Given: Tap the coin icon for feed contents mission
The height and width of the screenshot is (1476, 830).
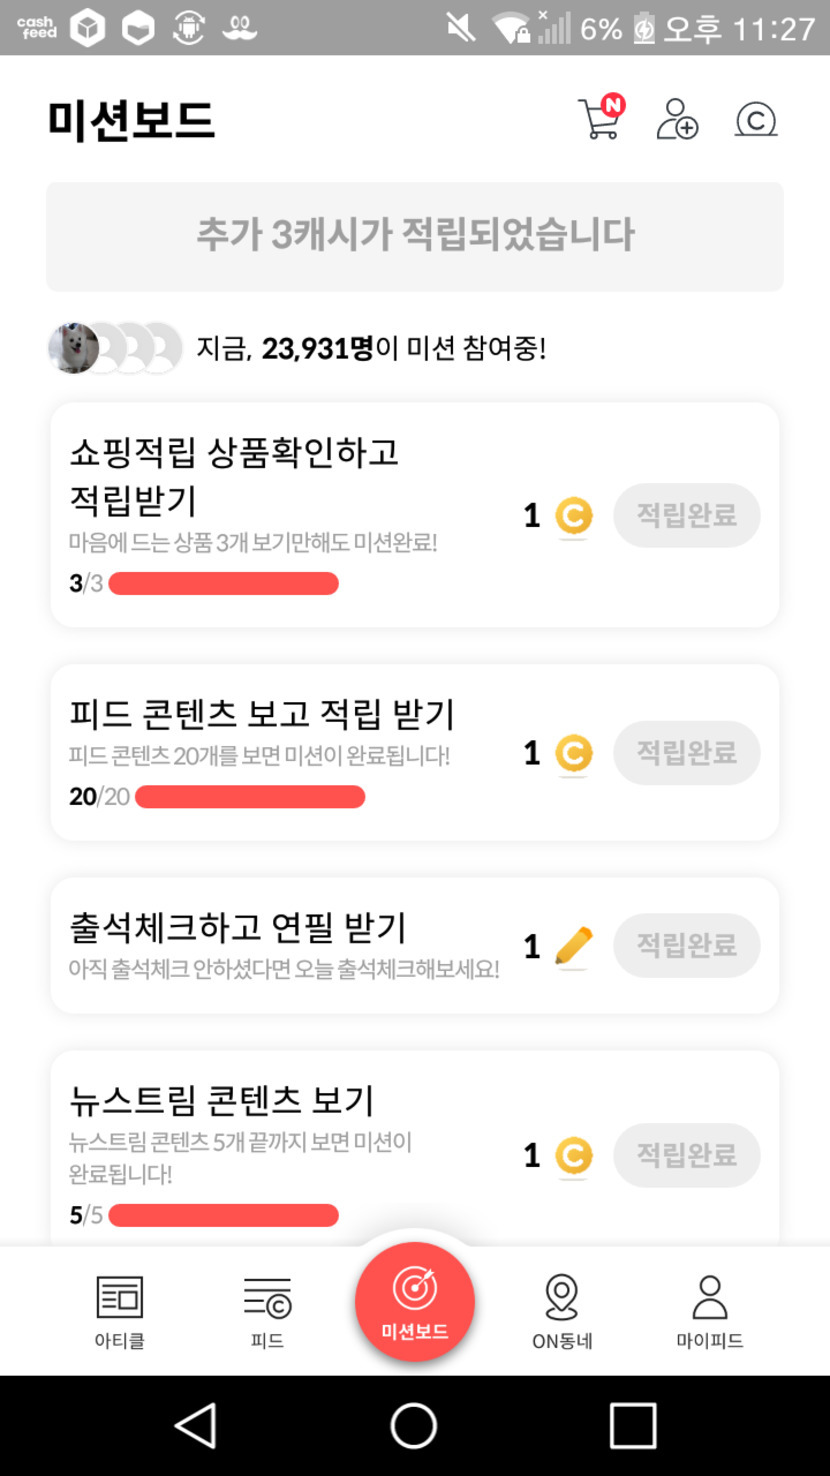Looking at the screenshot, I should 573,753.
